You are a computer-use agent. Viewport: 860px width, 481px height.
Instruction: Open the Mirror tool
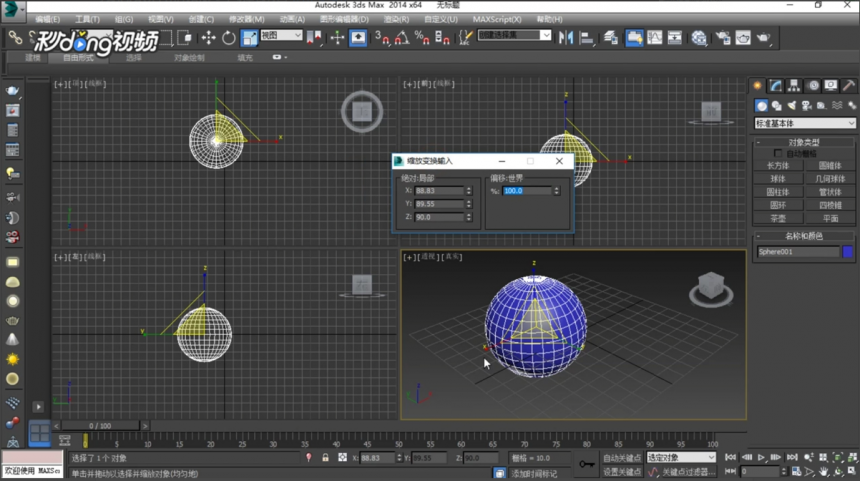coord(565,38)
